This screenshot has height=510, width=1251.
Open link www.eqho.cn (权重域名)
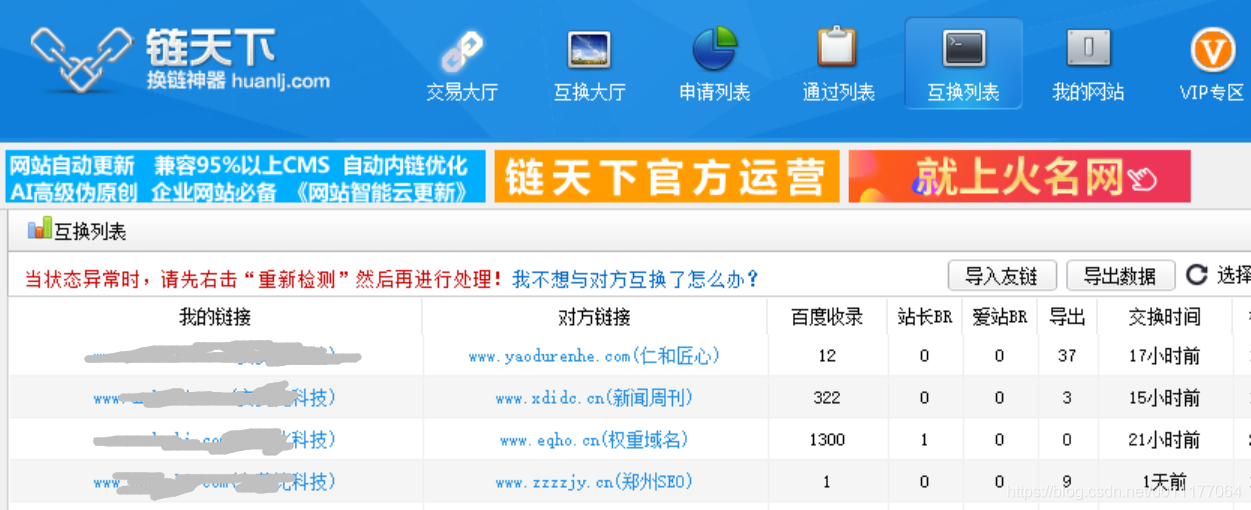pos(594,440)
